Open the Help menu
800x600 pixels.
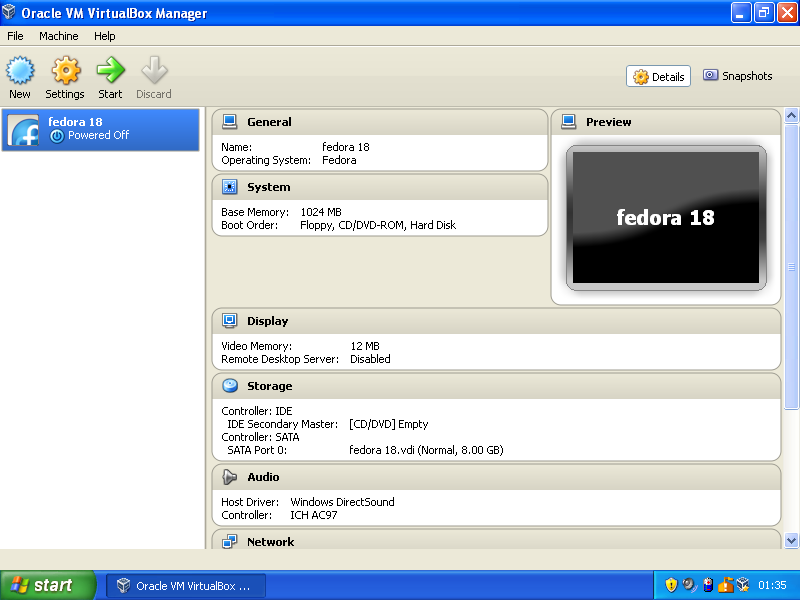(x=105, y=36)
